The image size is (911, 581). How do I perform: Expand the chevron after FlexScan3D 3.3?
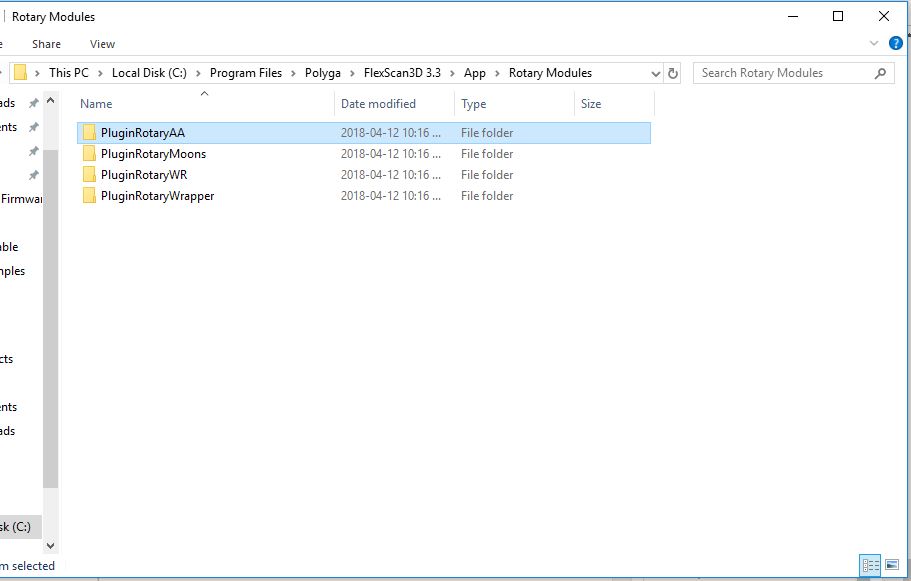454,73
